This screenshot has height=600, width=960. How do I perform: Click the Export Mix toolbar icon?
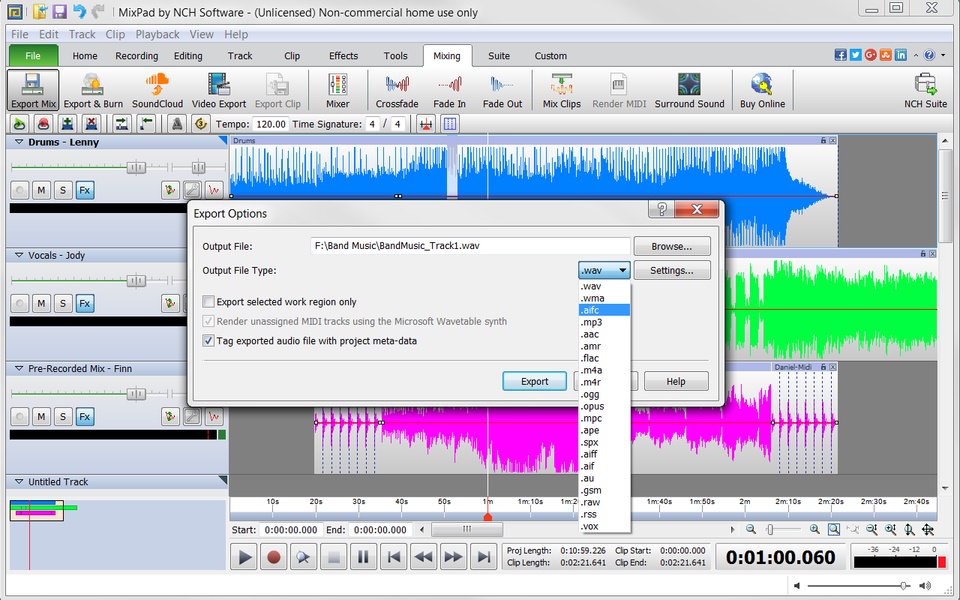pos(33,89)
